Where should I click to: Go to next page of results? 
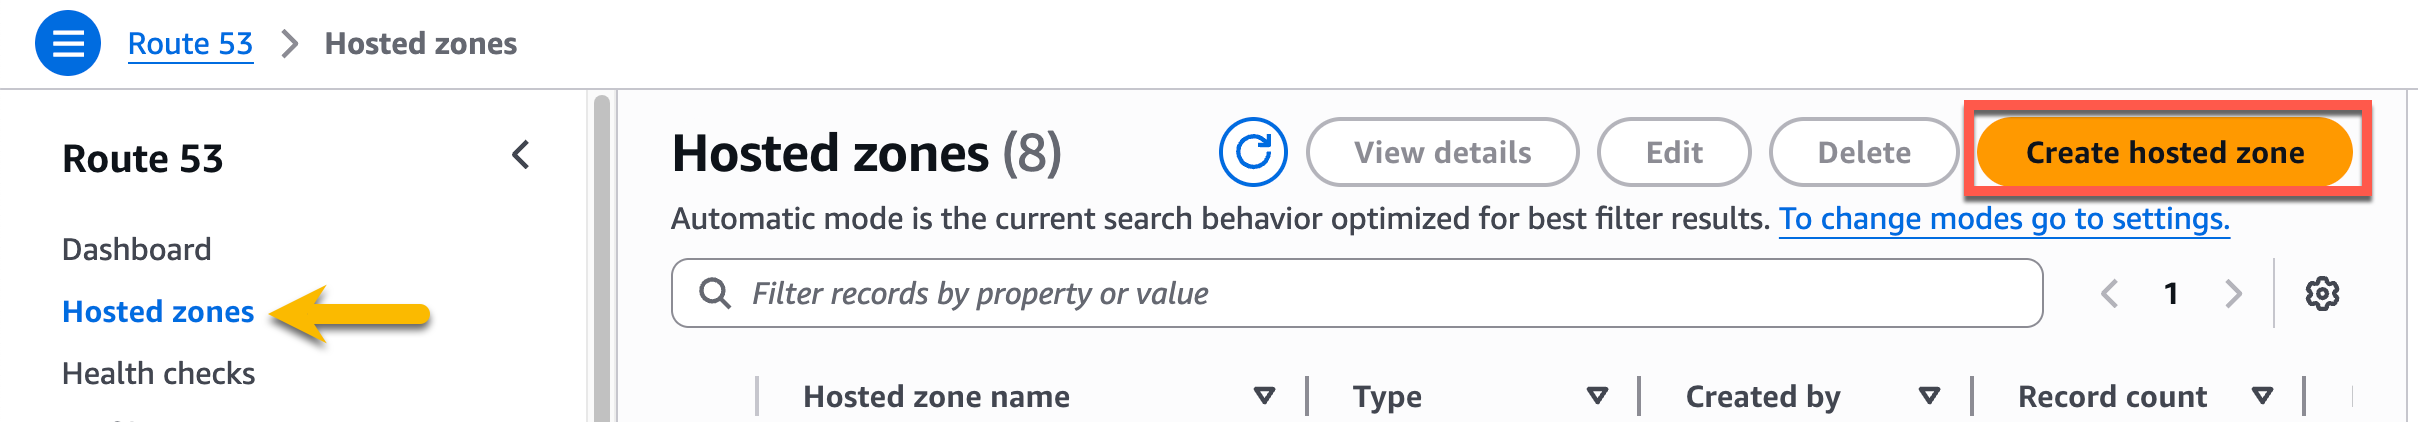(2233, 294)
